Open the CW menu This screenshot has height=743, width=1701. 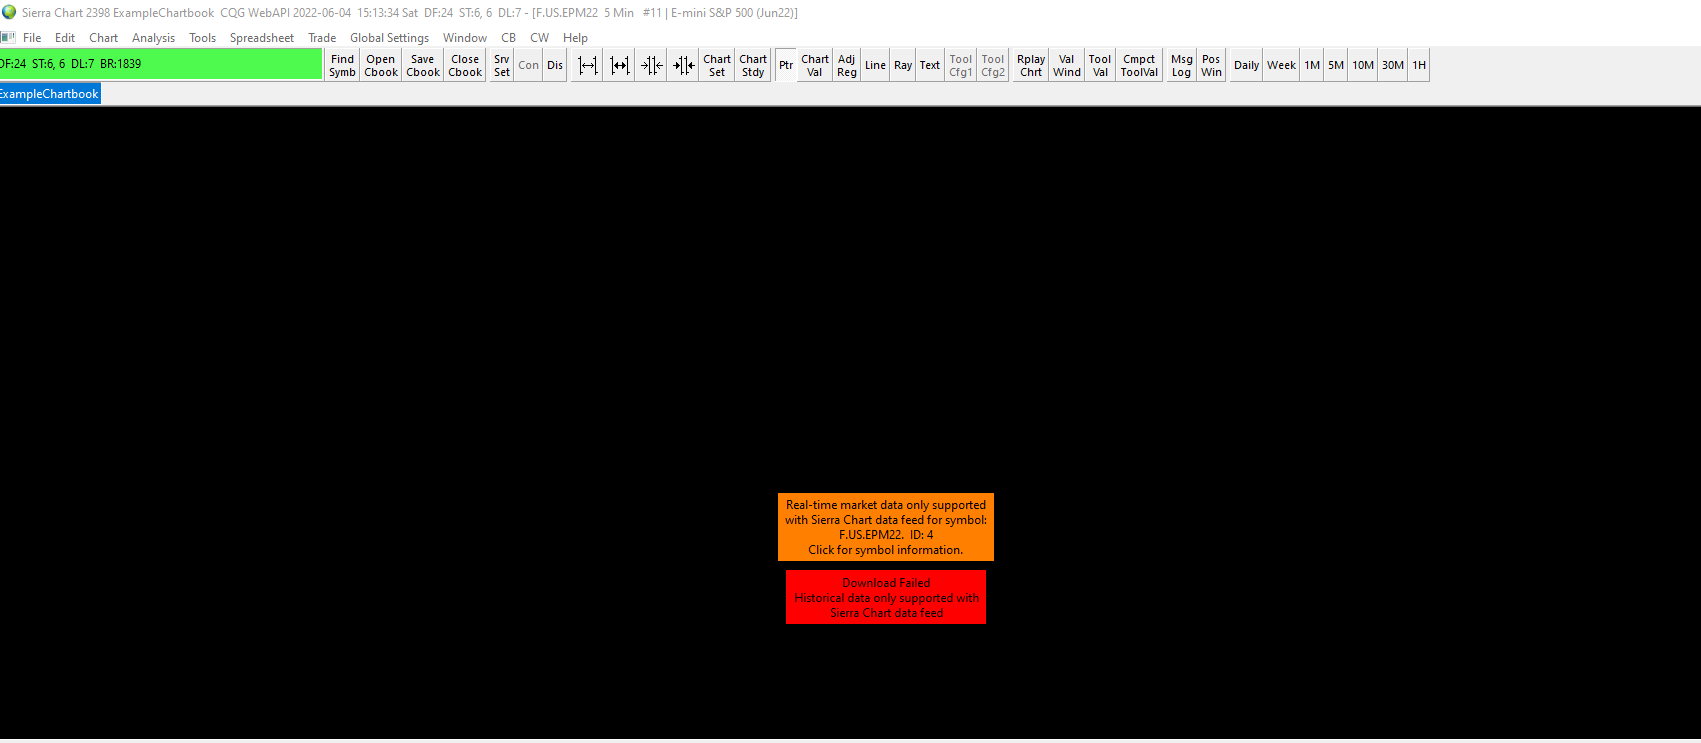click(539, 38)
